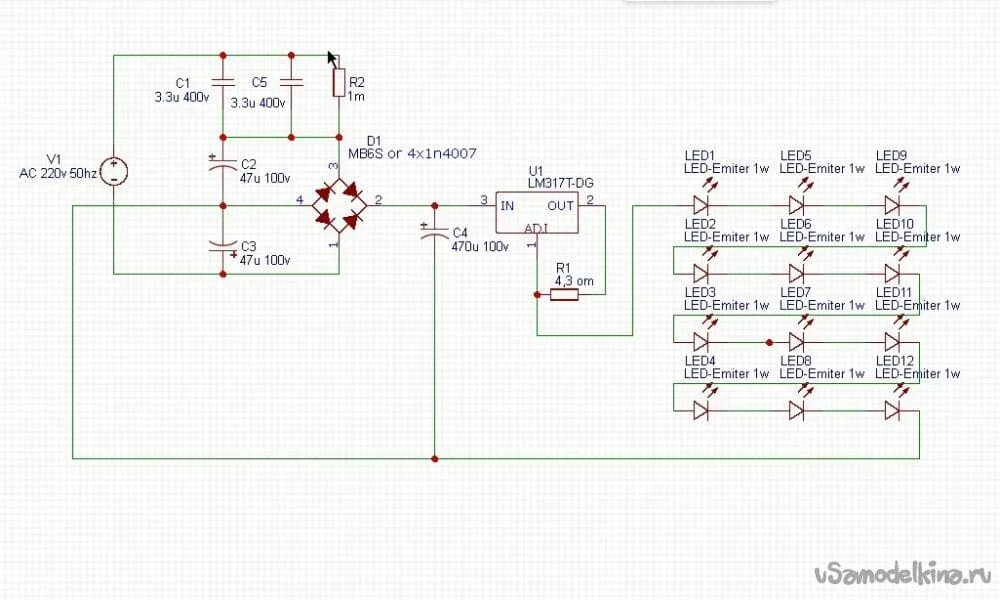The height and width of the screenshot is (600, 1000).
Task: Select the LED7 diode symbol
Action: pos(797,342)
